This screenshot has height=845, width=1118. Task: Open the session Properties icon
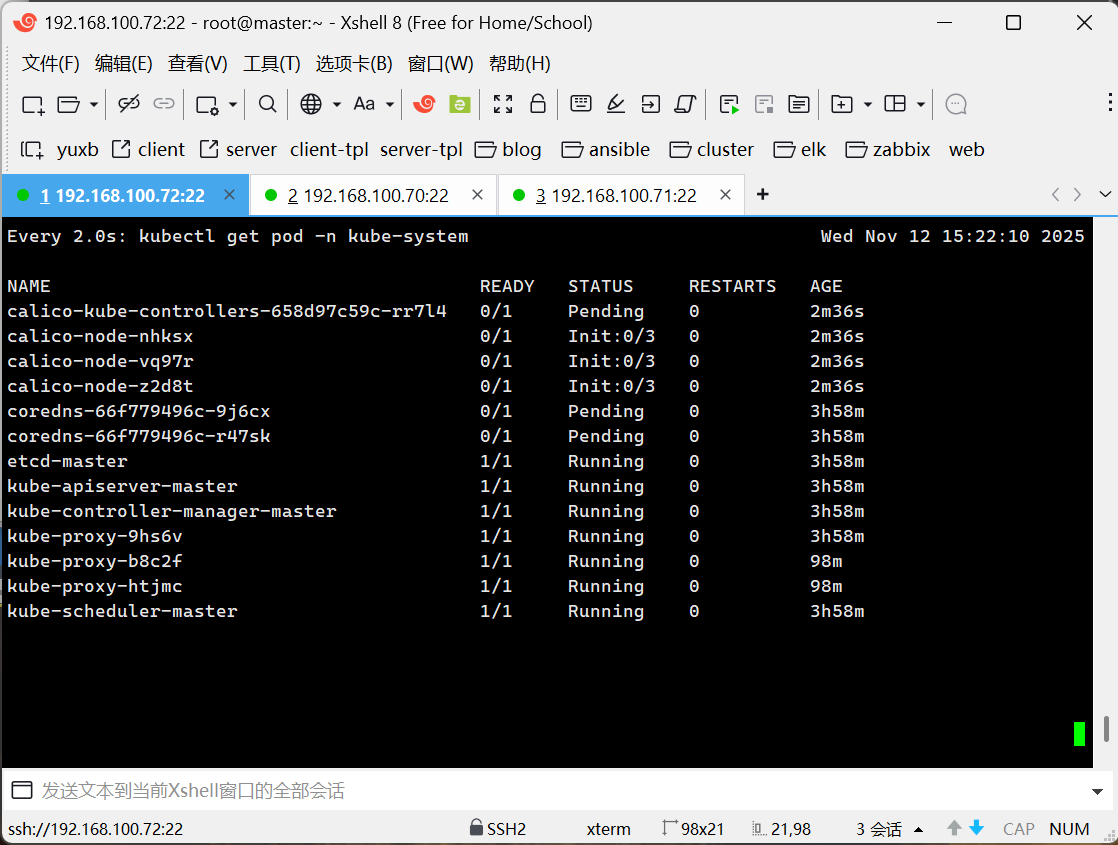coord(207,105)
